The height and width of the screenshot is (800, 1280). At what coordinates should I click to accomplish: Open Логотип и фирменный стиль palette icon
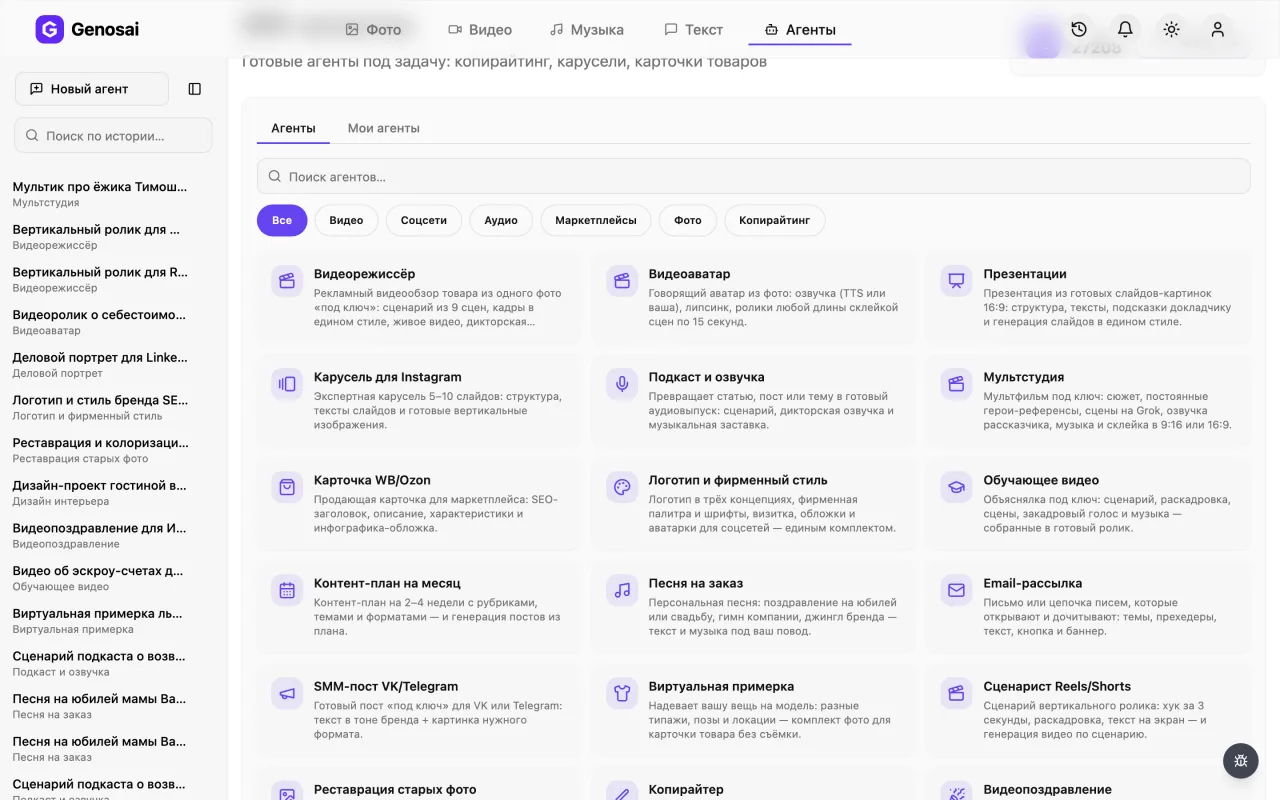coord(622,487)
